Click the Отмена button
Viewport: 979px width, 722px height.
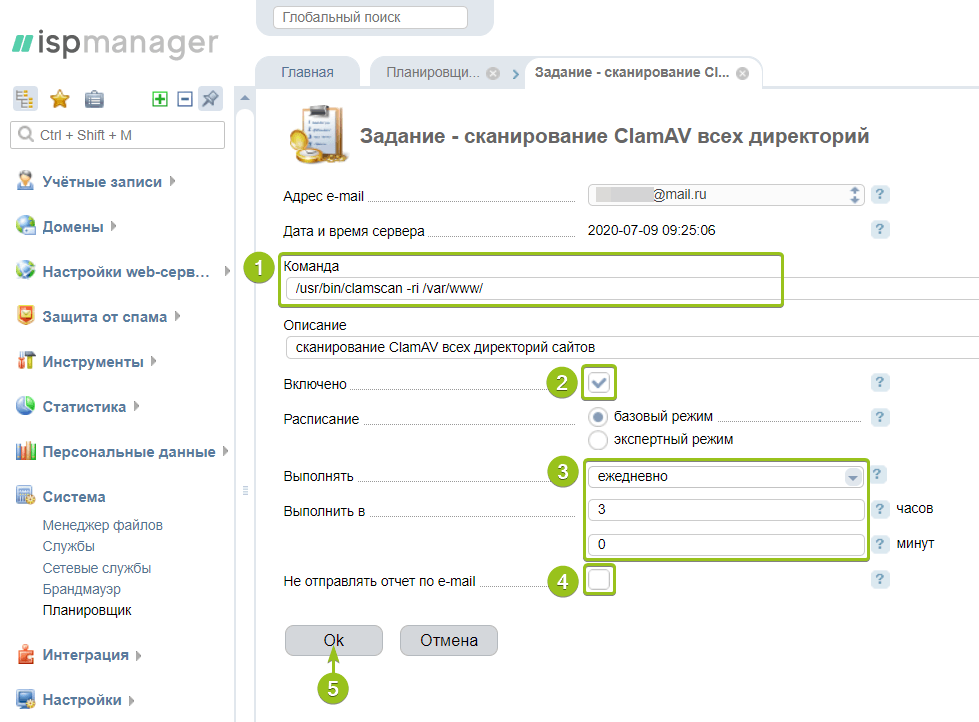(x=448, y=640)
